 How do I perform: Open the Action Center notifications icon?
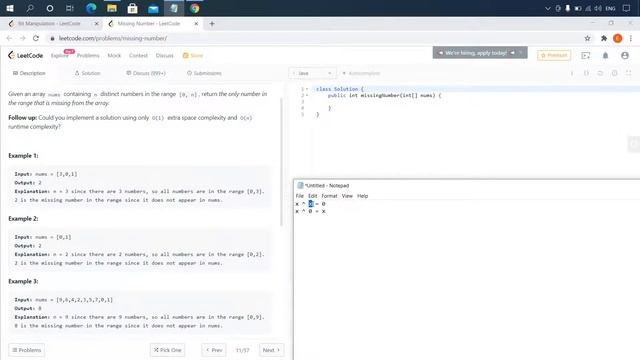click(x=626, y=8)
